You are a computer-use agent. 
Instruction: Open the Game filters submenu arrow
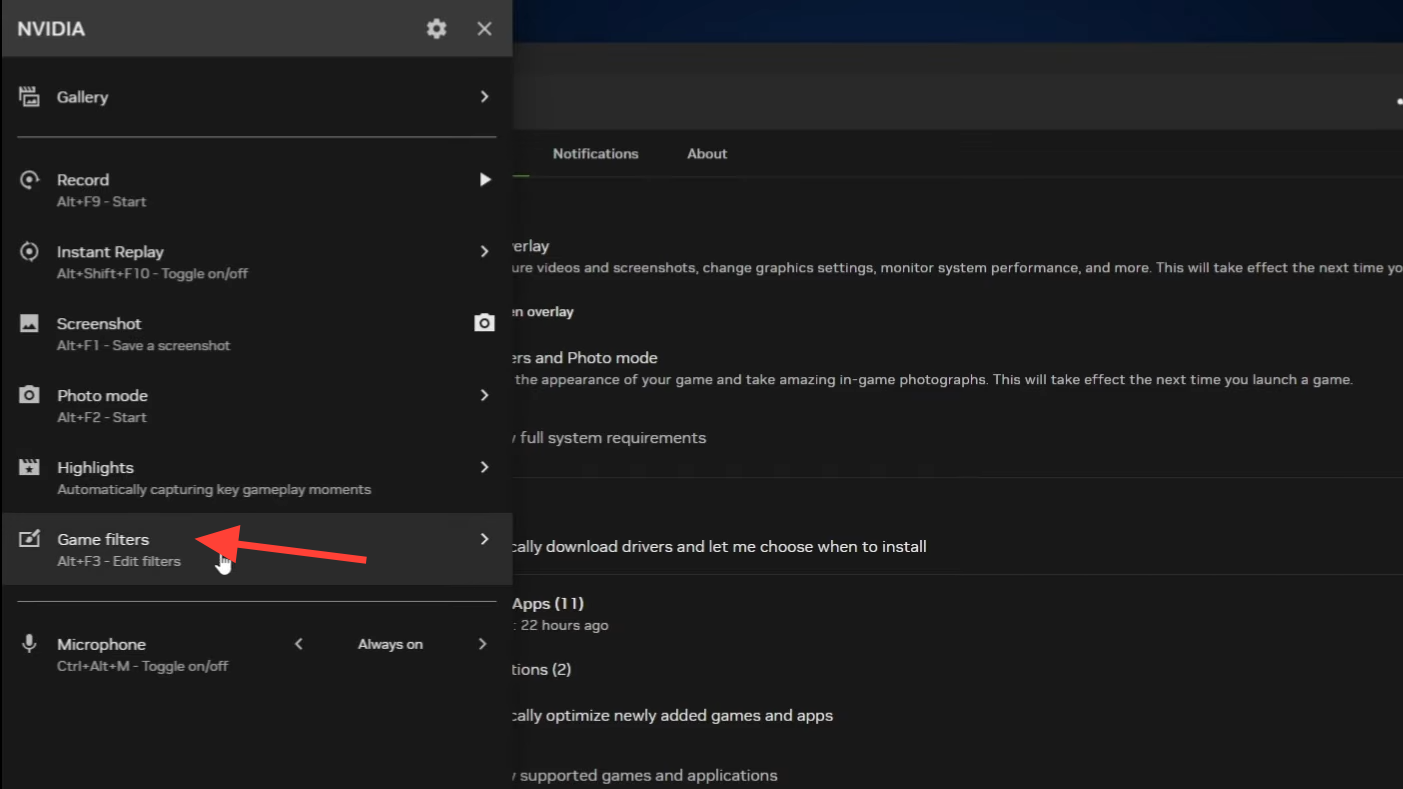(x=484, y=539)
